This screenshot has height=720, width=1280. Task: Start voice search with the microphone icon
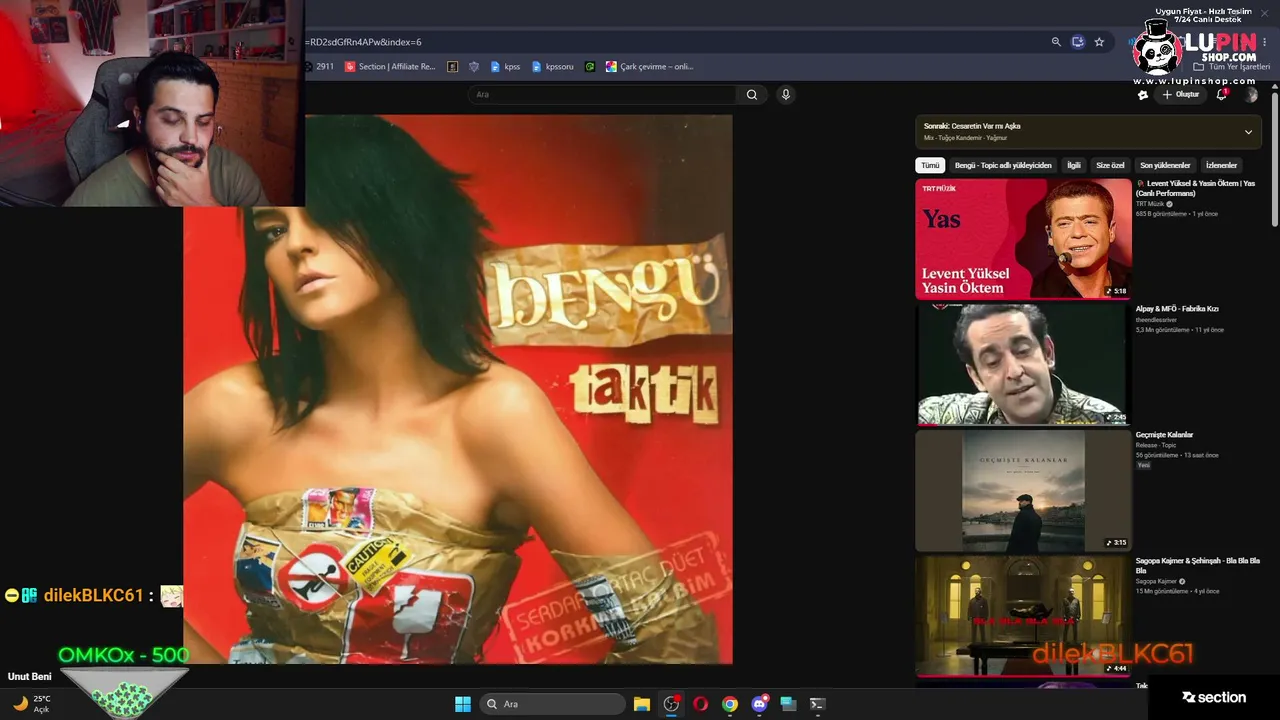786,94
